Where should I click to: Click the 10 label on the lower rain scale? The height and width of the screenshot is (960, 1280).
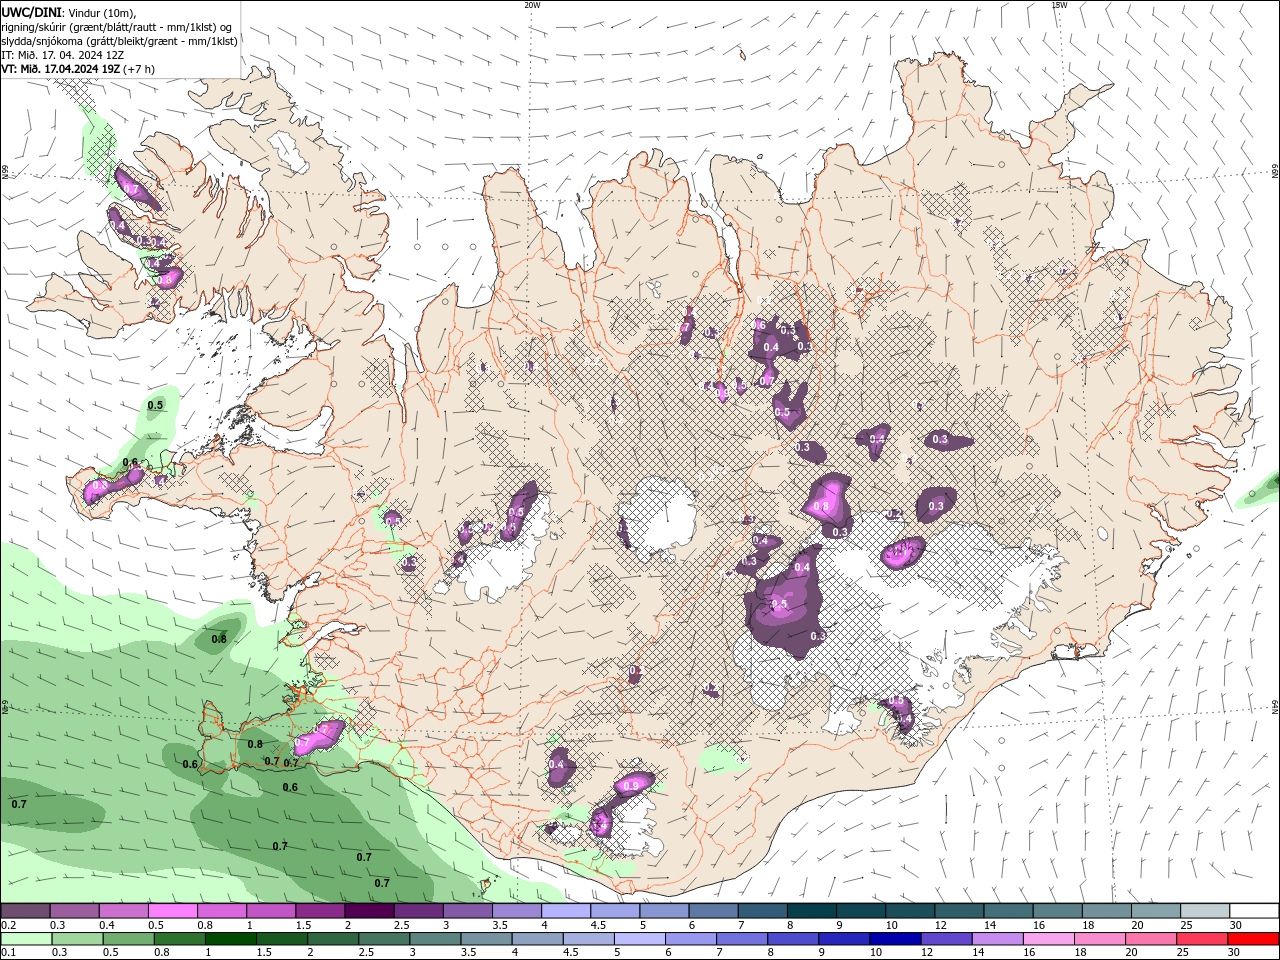coord(875,952)
